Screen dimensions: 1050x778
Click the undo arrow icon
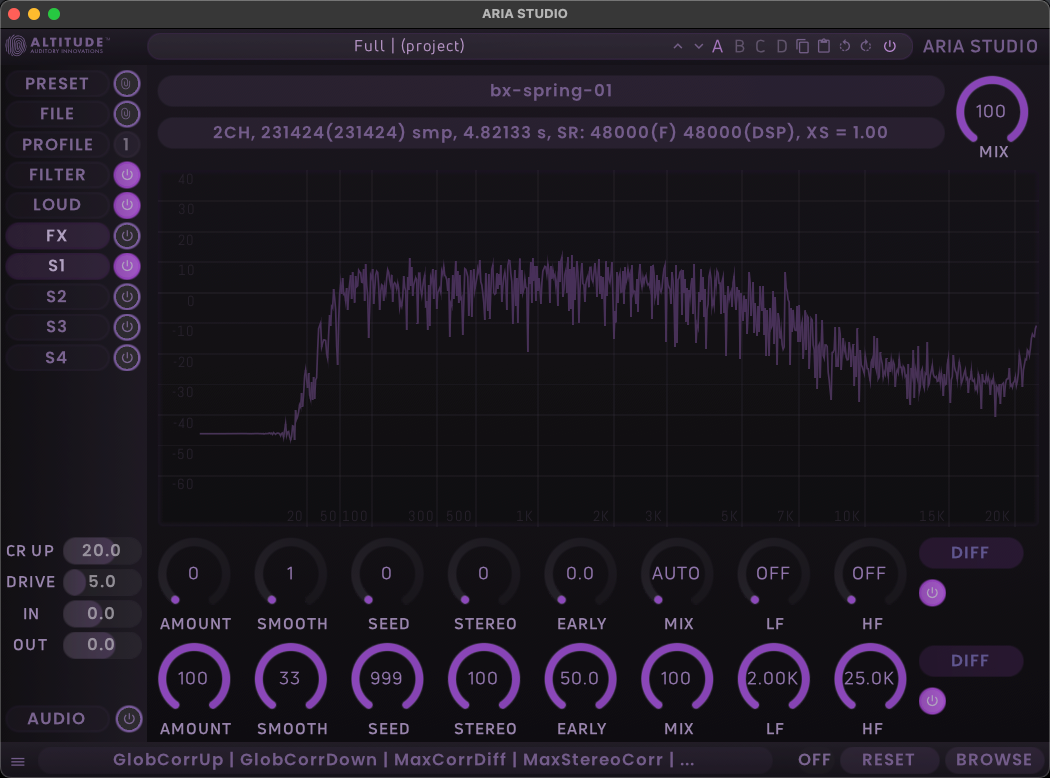coord(845,46)
